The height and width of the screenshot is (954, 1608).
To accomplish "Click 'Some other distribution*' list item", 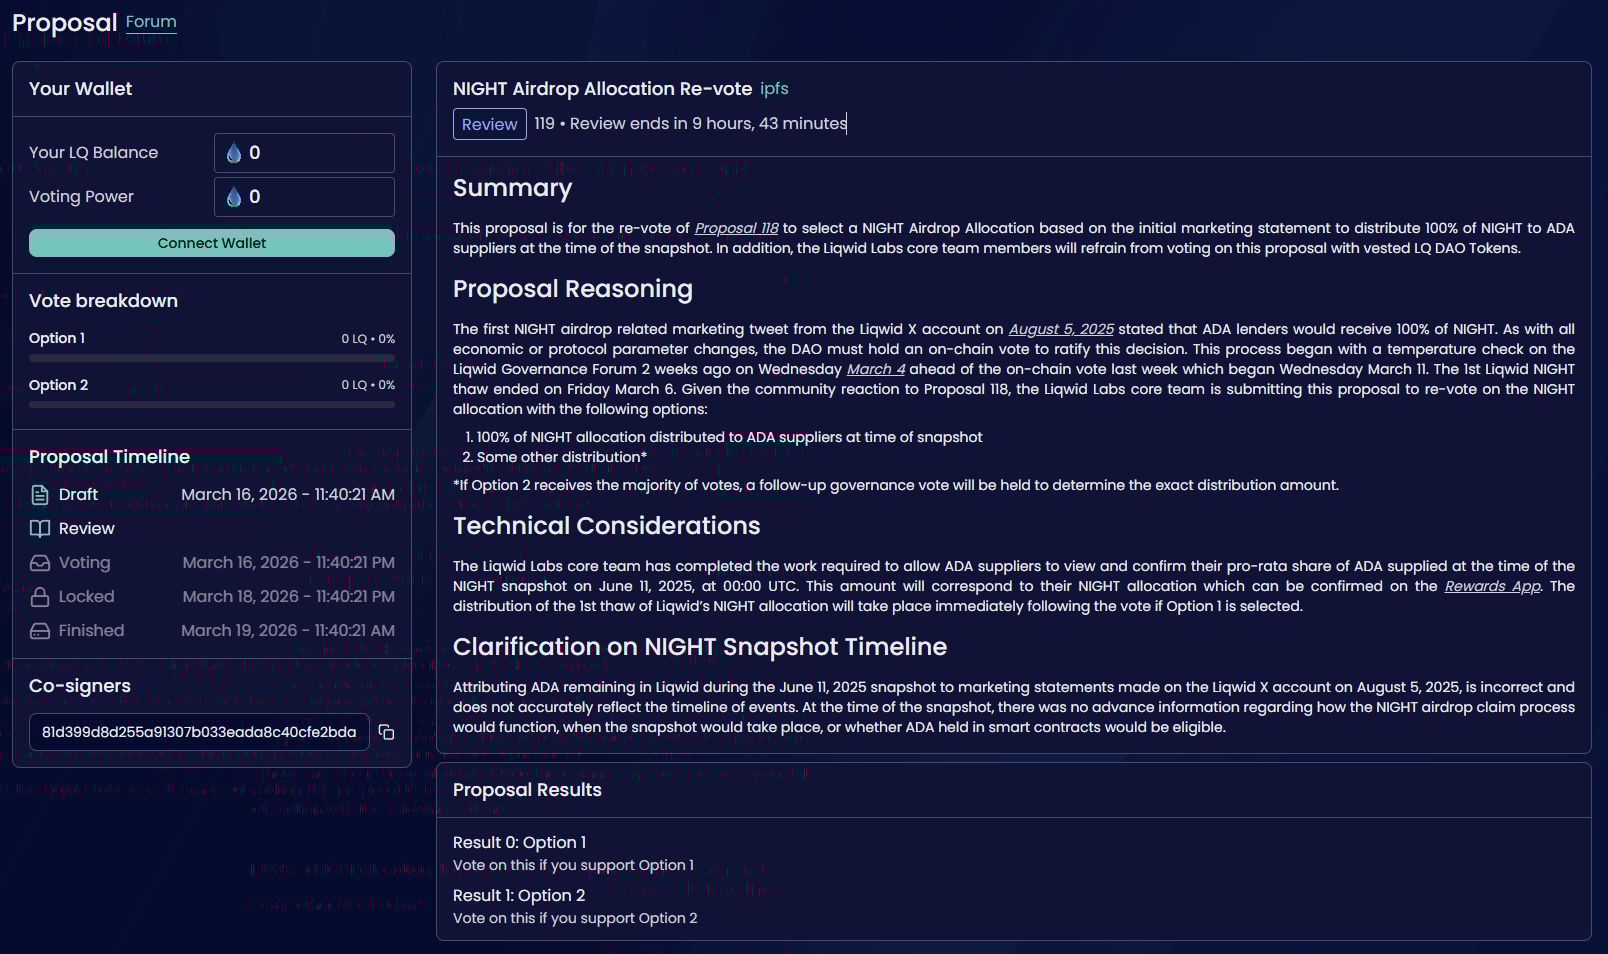I will point(562,457).
